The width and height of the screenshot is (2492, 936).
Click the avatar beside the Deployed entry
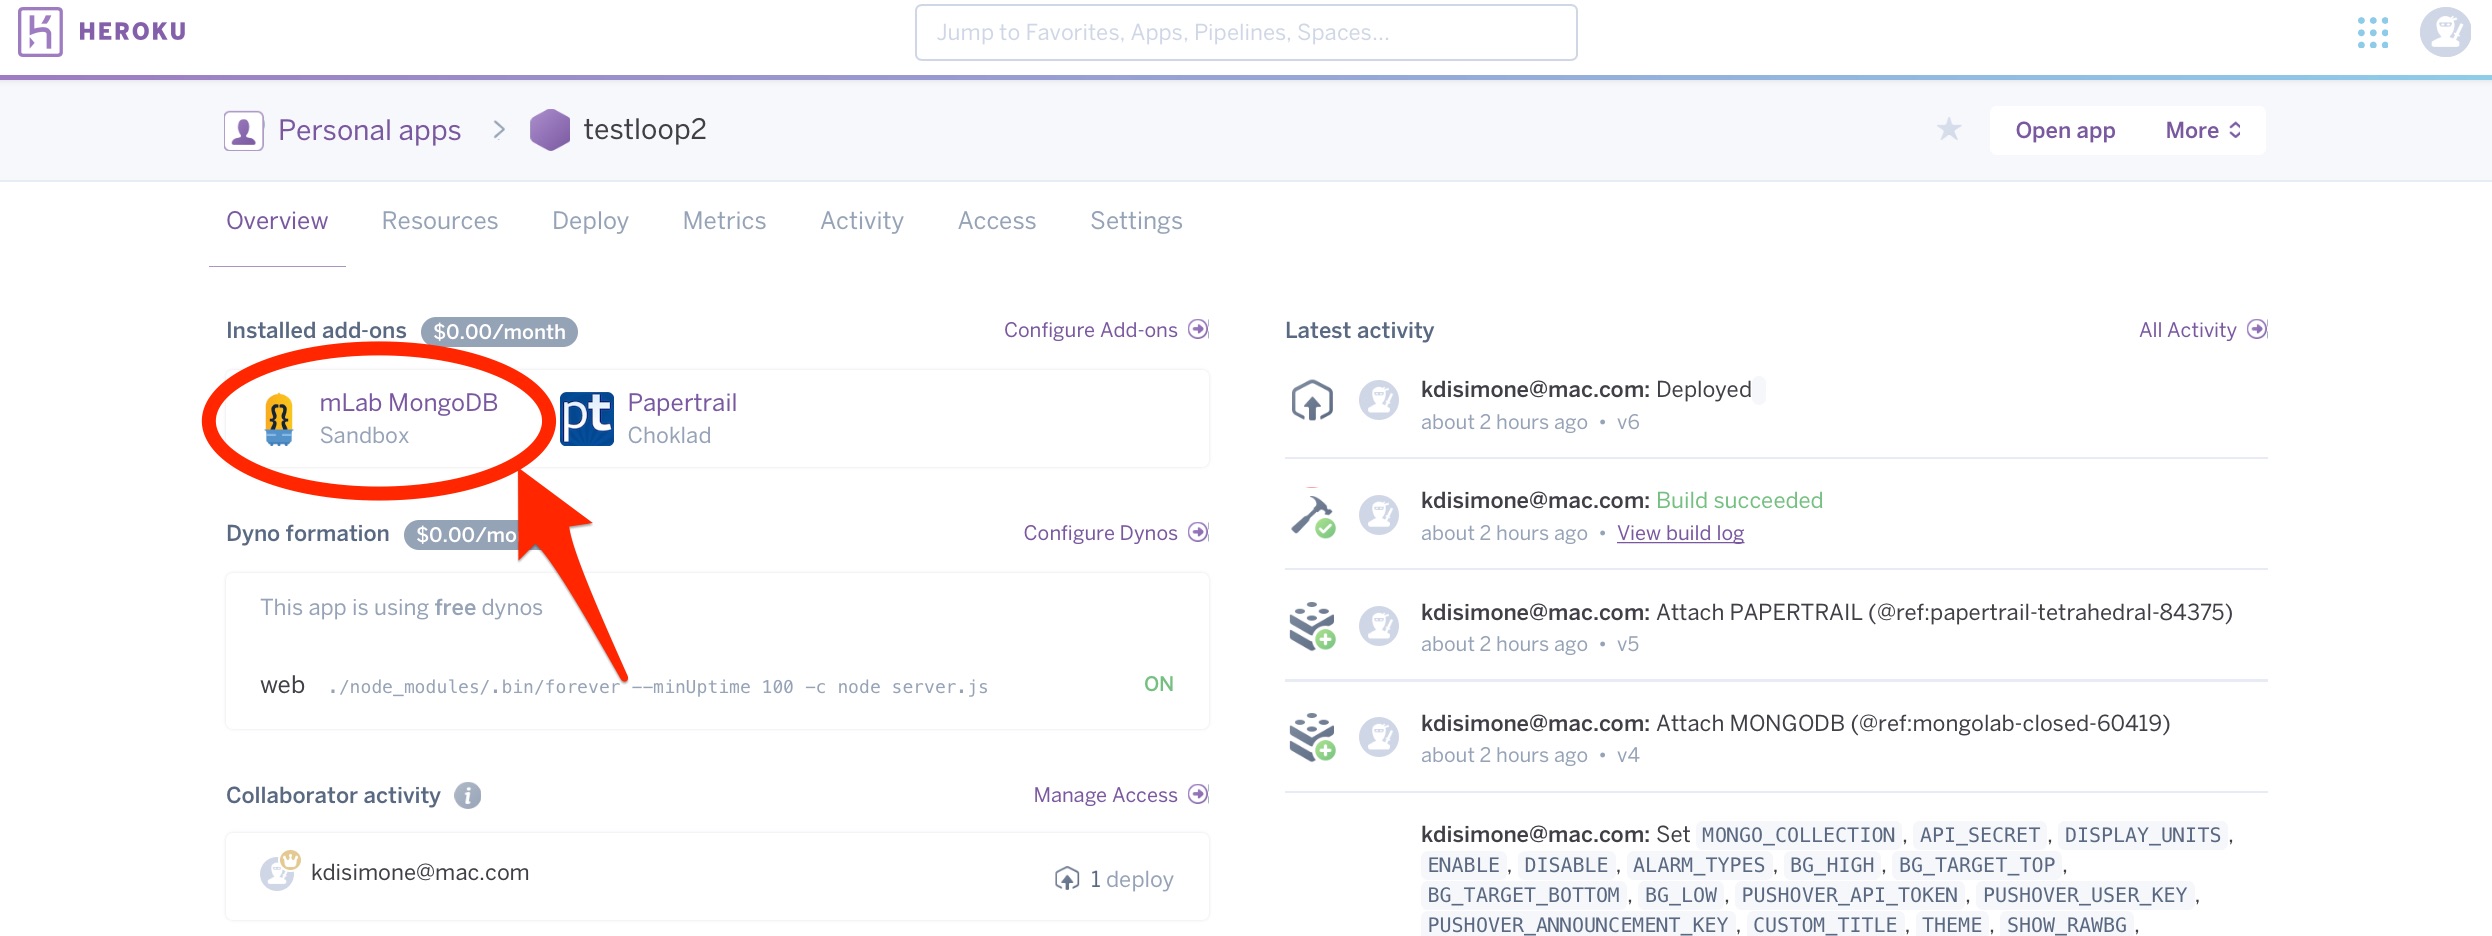tap(1379, 400)
